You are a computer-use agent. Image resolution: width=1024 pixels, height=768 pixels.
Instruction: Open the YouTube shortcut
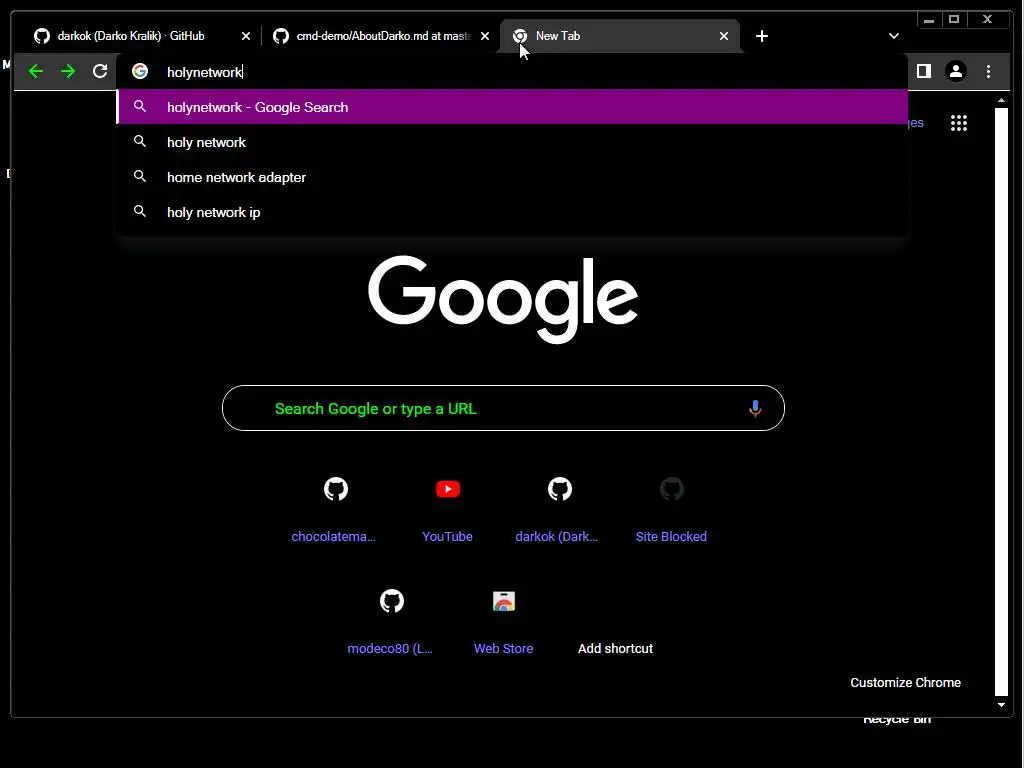point(447,510)
